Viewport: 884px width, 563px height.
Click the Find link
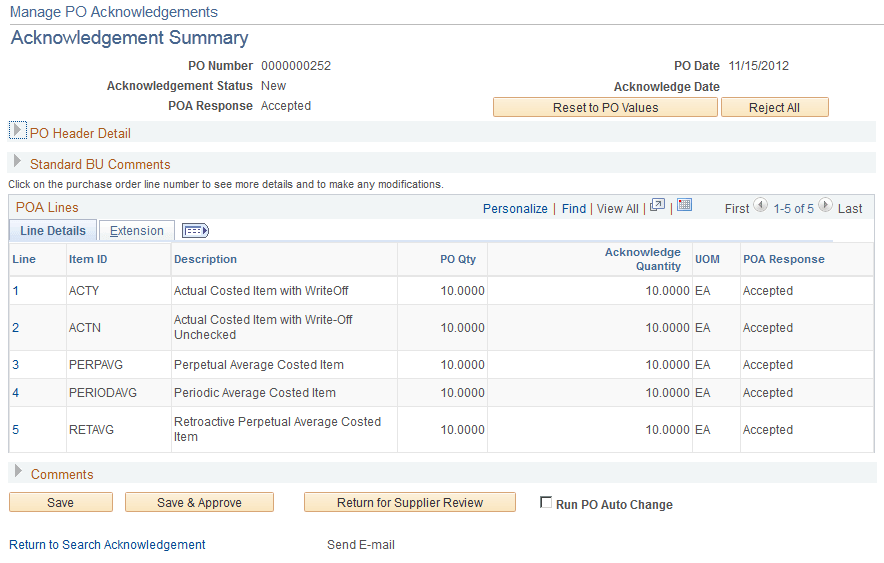[574, 209]
